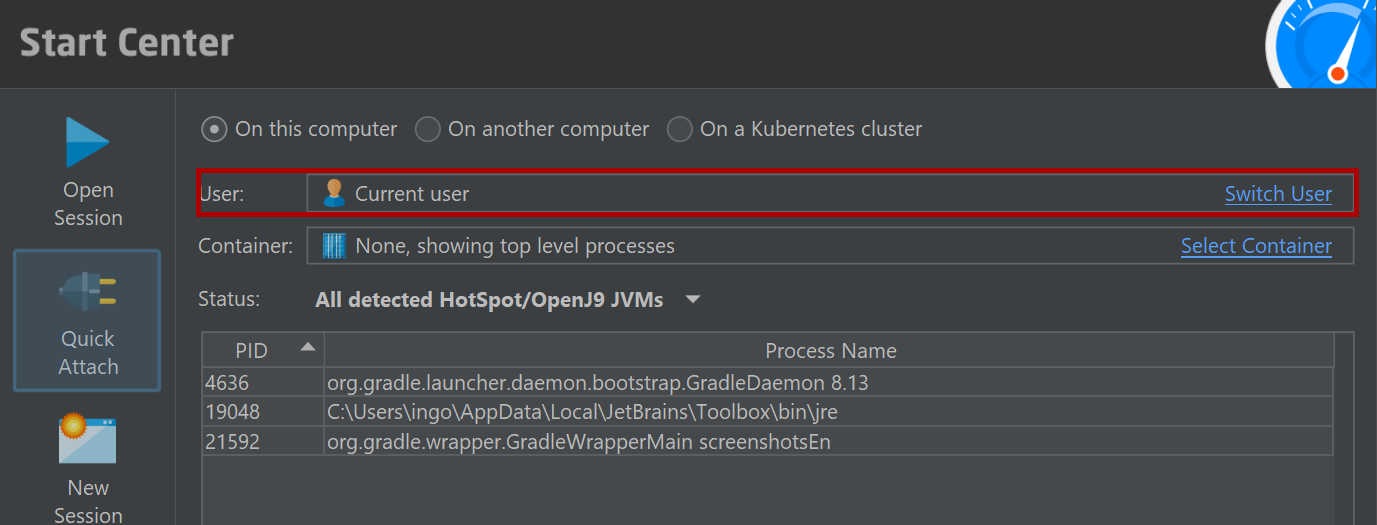Toggle PID column sort arrow
Image resolution: width=1377 pixels, height=525 pixels.
click(308, 347)
